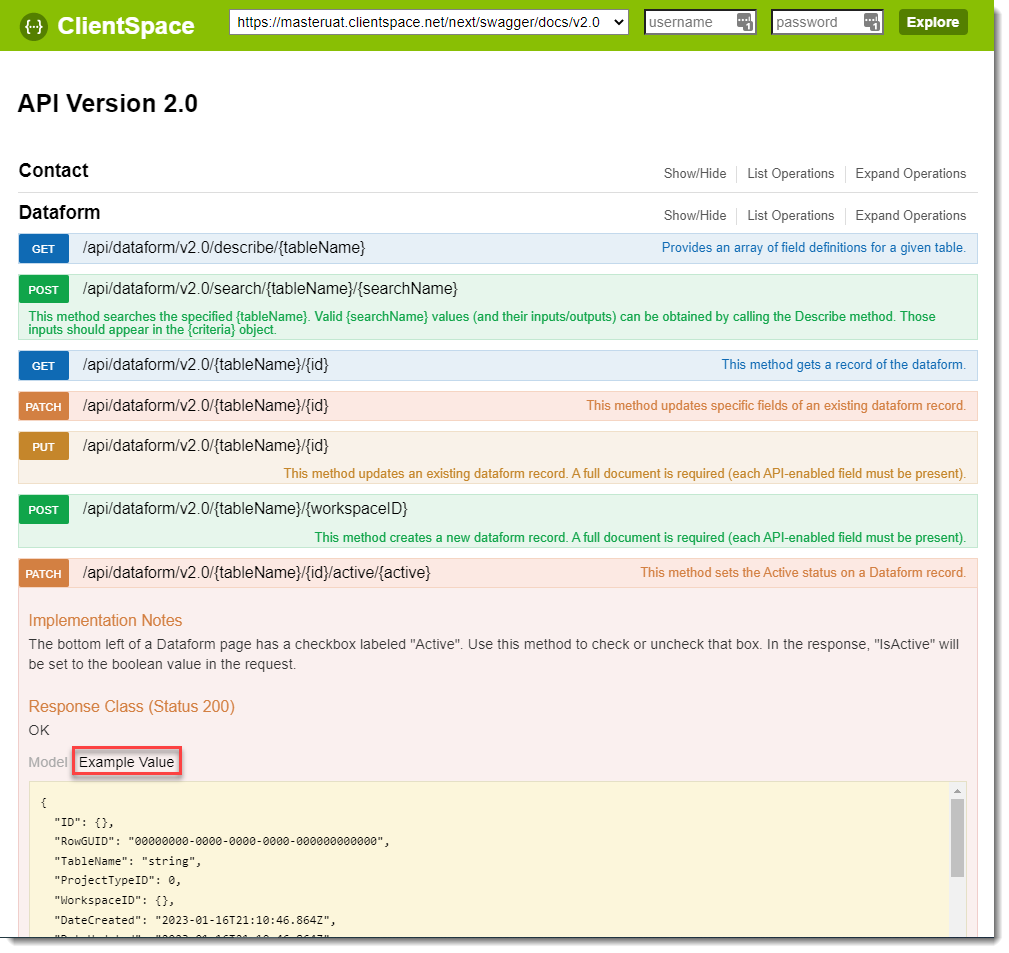Click the ClientSpace title text
1009x953 pixels.
(x=126, y=26)
